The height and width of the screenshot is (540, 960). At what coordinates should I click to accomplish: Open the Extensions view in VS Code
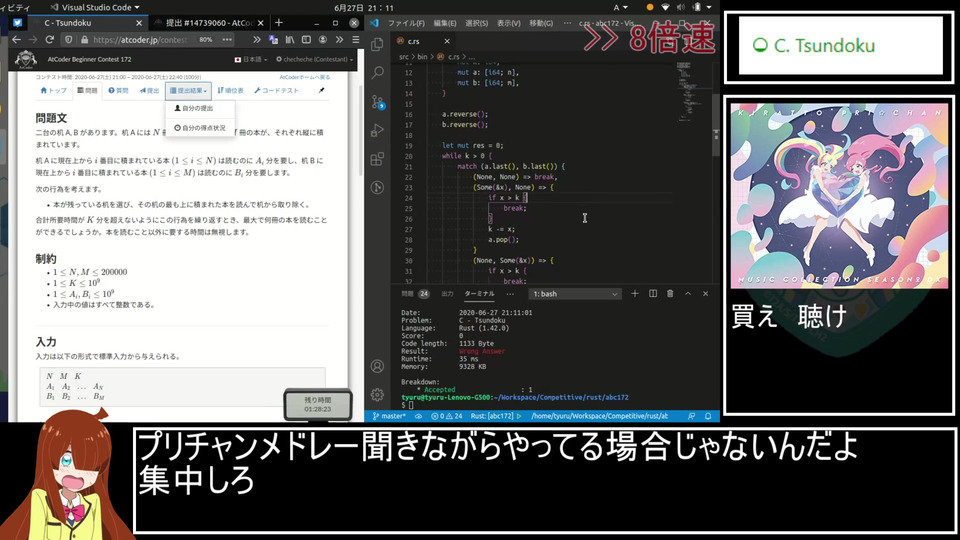[x=377, y=159]
